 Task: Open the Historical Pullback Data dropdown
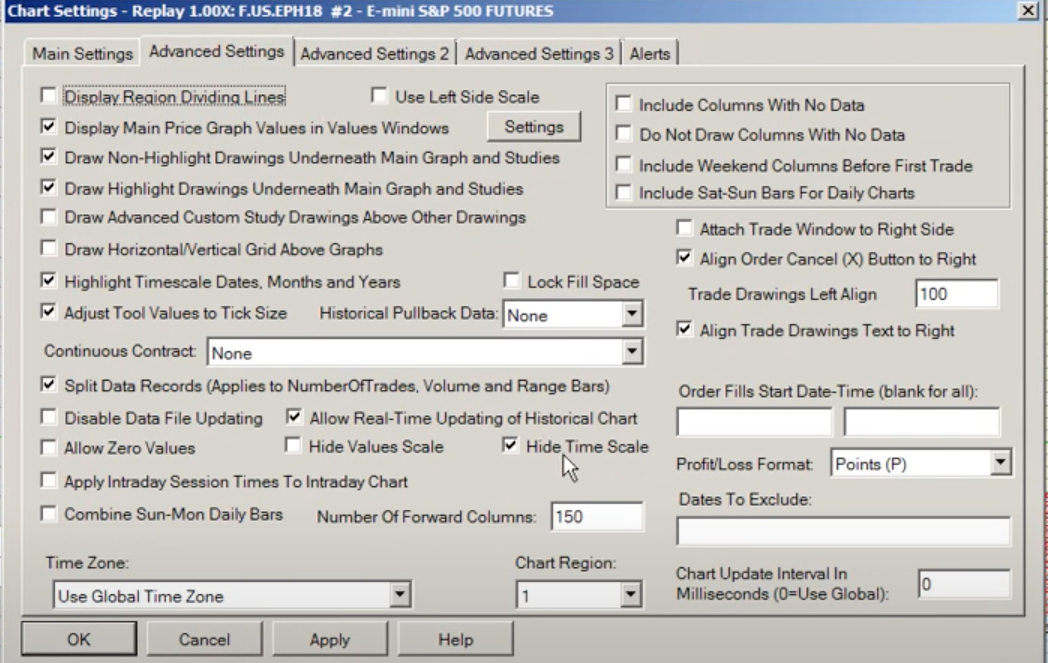[631, 314]
